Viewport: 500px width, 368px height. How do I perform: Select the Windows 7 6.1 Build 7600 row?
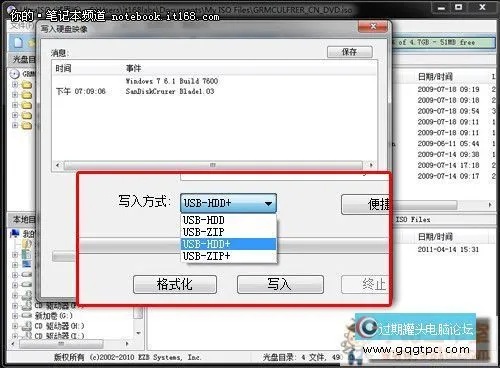click(x=172, y=81)
